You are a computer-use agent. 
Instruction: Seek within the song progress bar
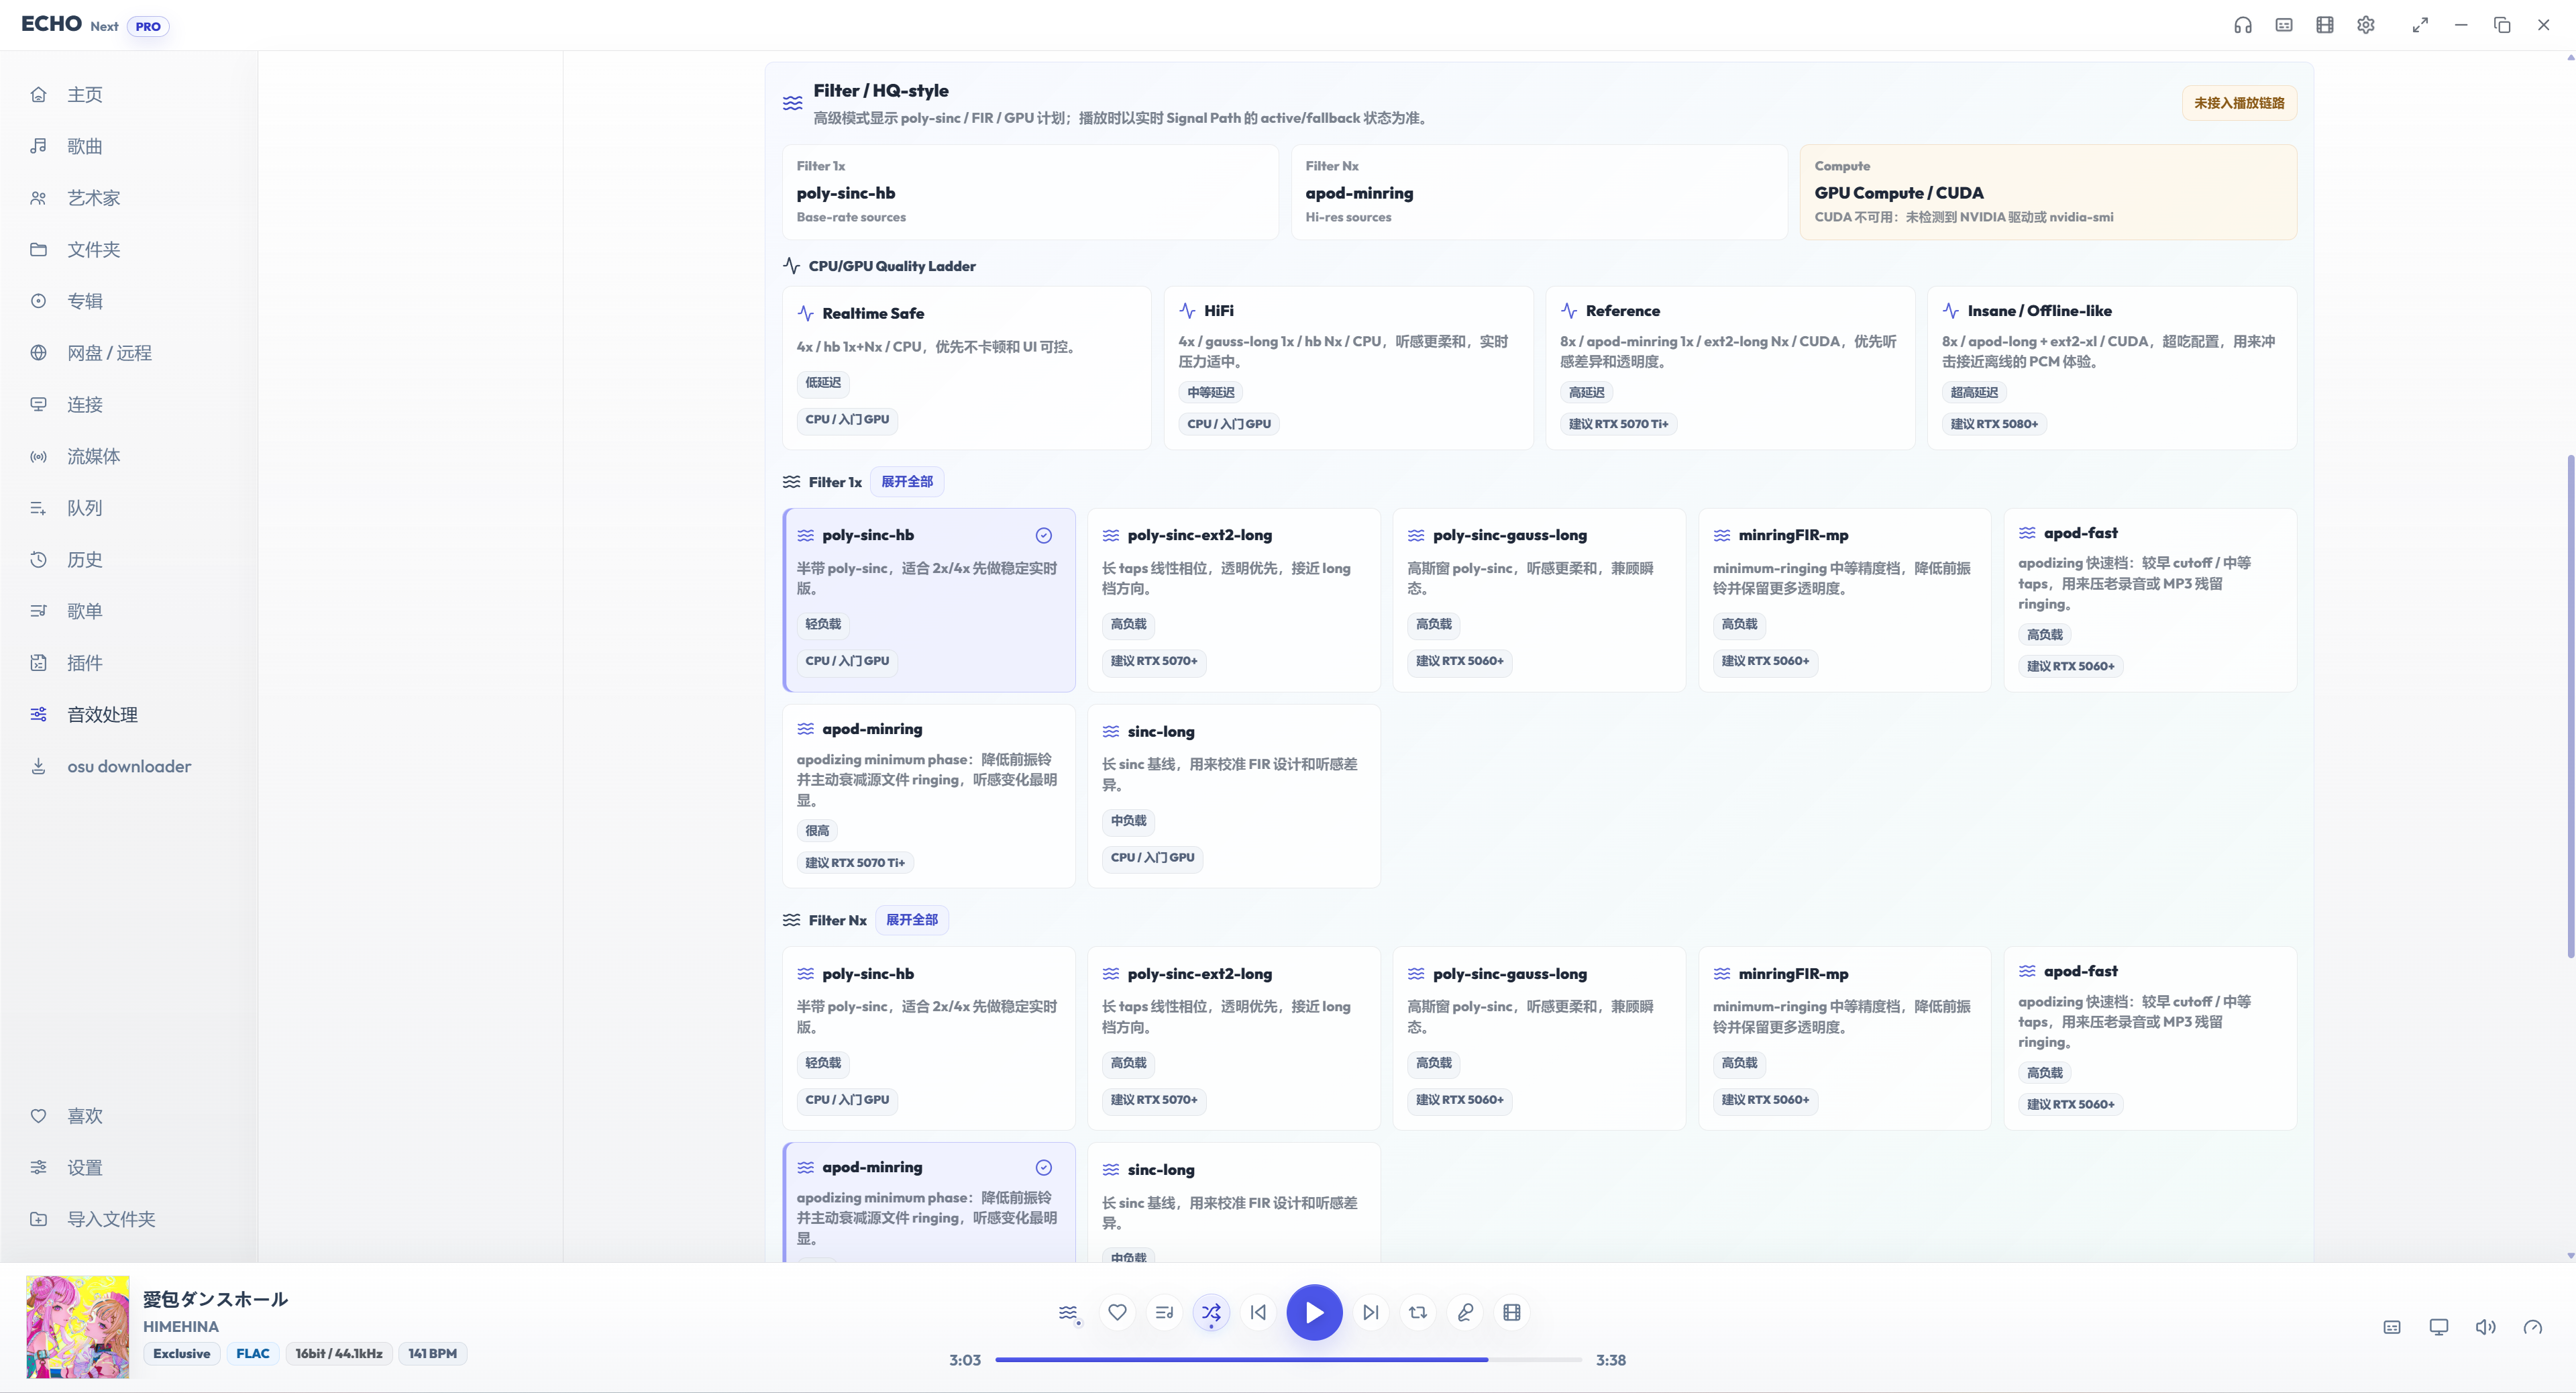pos(1288,1360)
